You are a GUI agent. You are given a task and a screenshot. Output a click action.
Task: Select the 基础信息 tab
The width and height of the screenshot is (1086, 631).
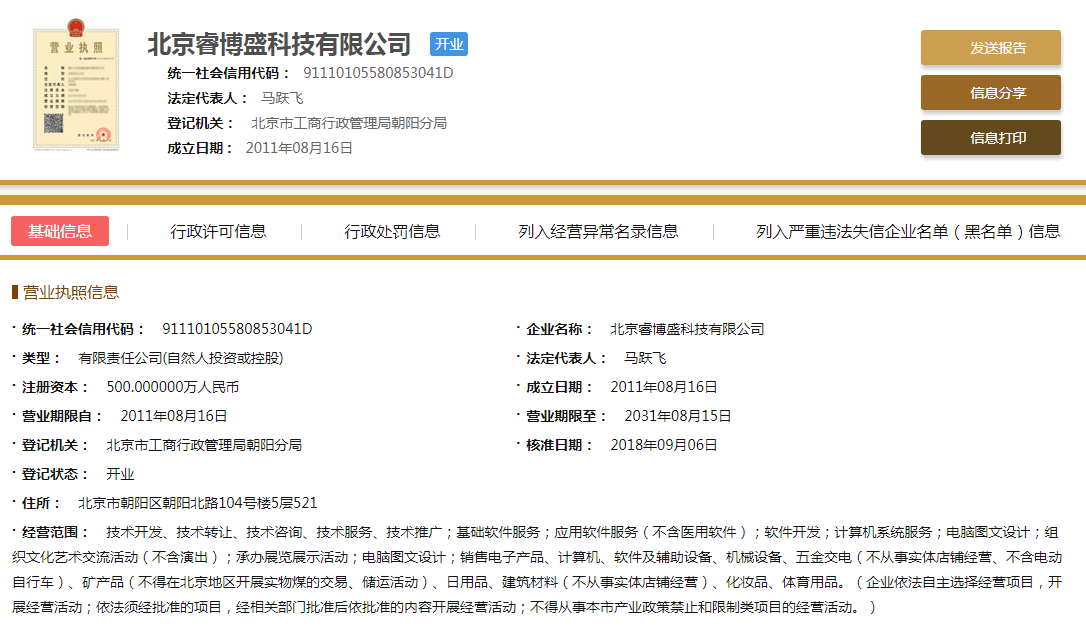[x=60, y=231]
